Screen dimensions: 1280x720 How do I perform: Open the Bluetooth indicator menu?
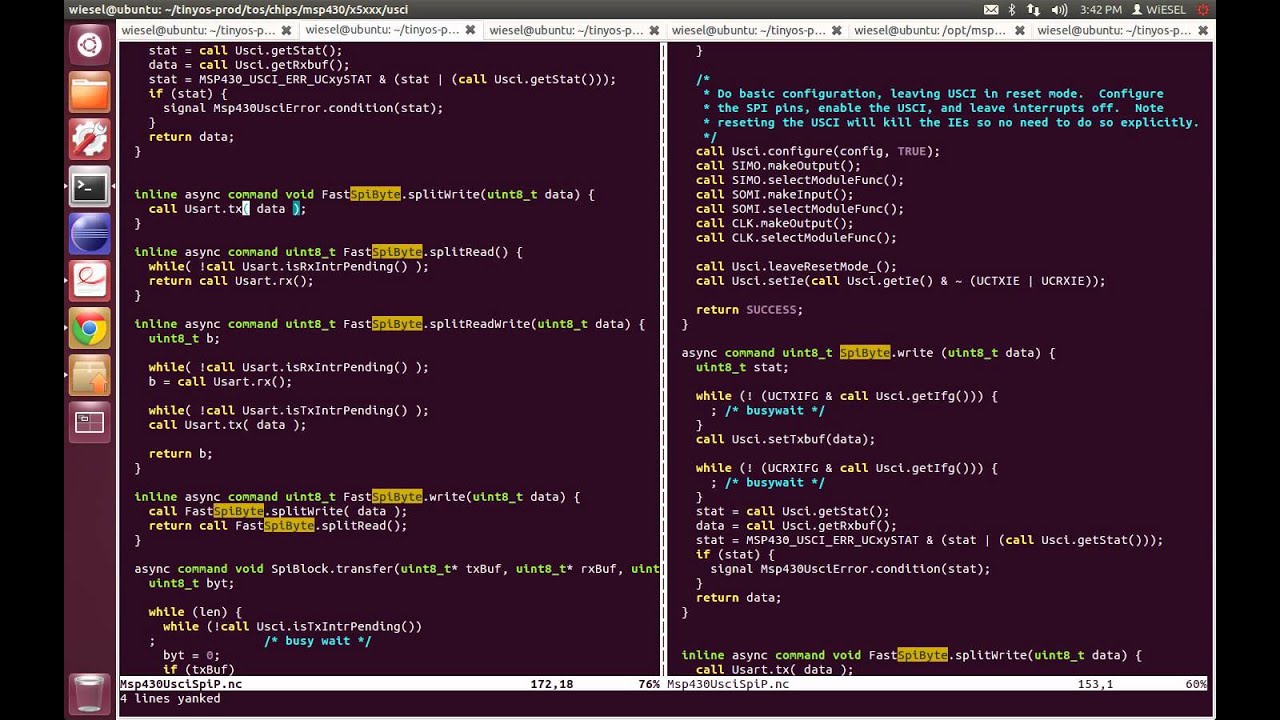(x=1012, y=9)
